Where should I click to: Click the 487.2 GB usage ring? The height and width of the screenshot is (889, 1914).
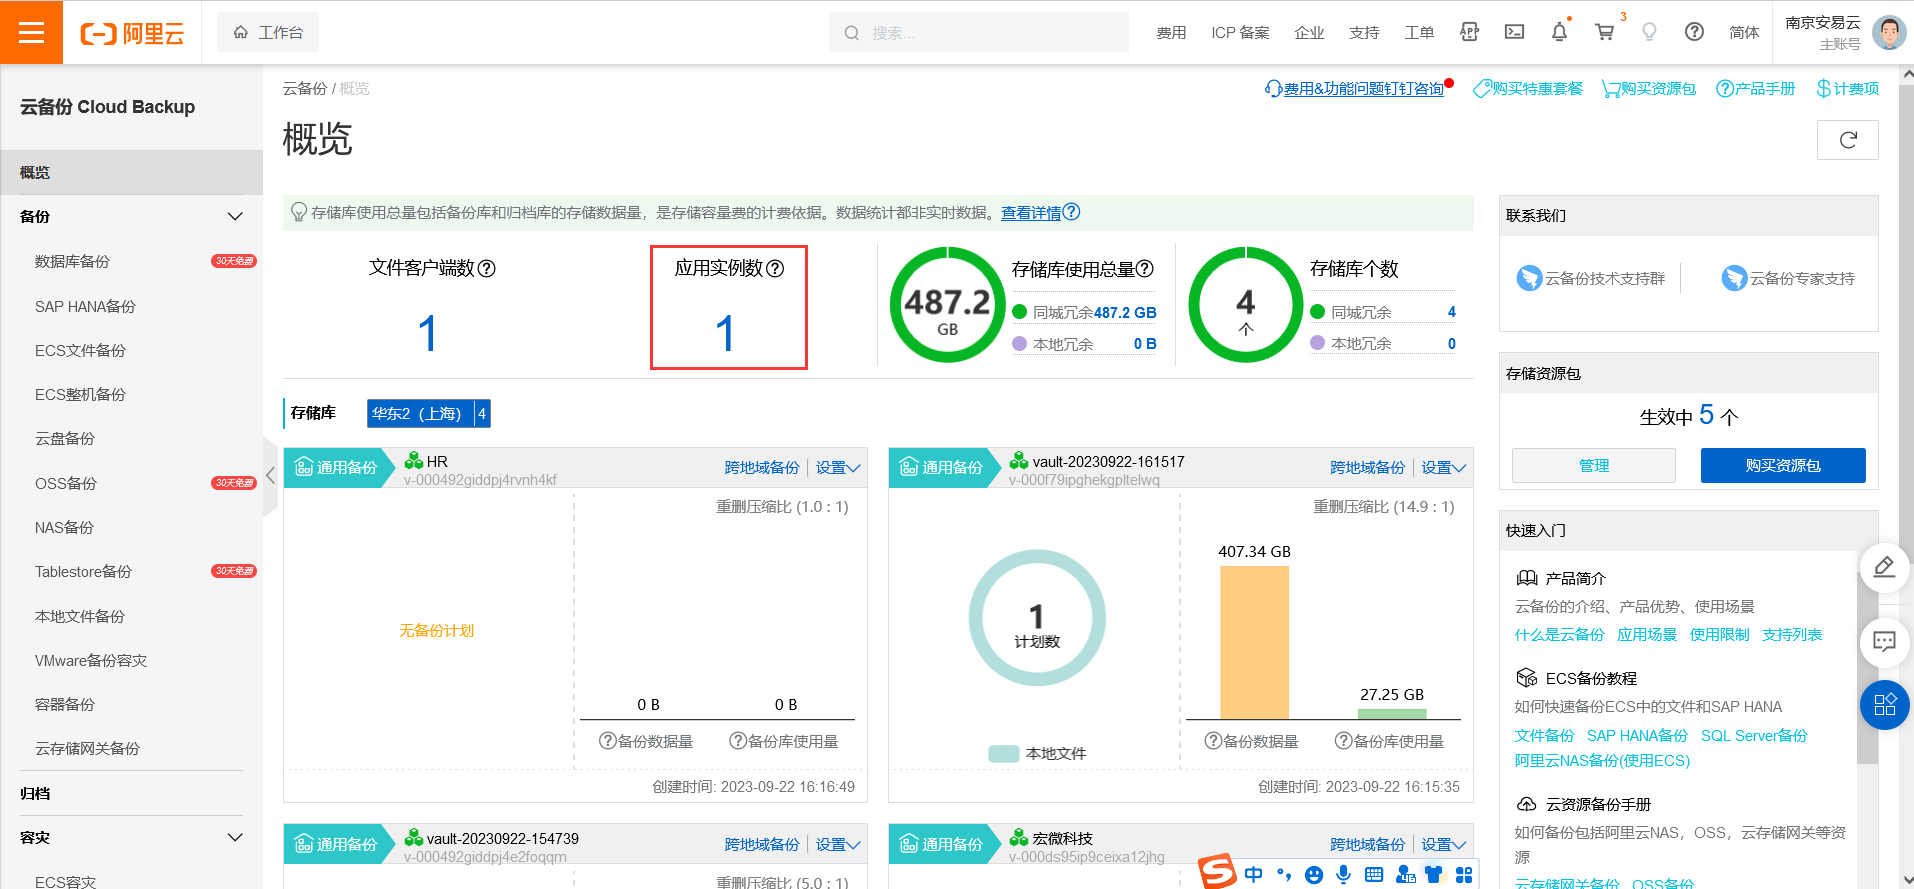pyautogui.click(x=947, y=305)
